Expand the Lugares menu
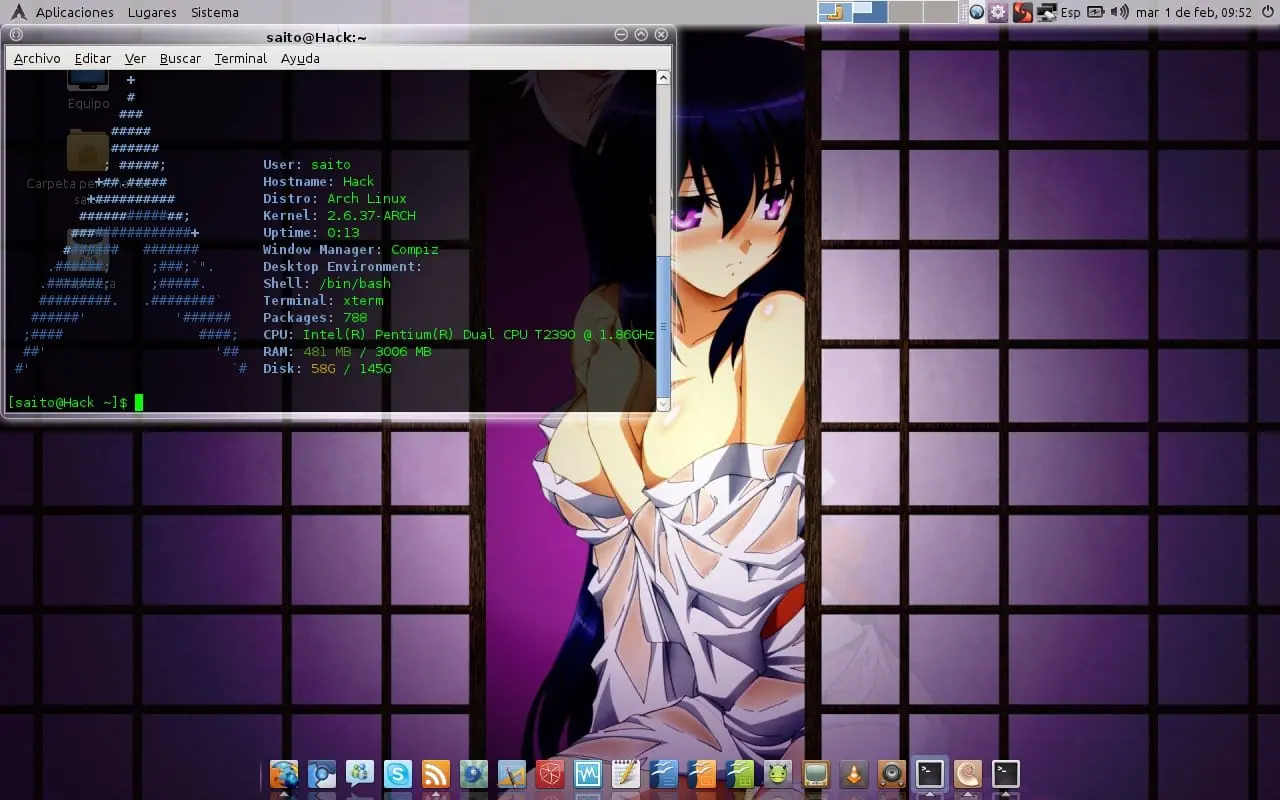This screenshot has height=800, width=1280. (x=152, y=12)
